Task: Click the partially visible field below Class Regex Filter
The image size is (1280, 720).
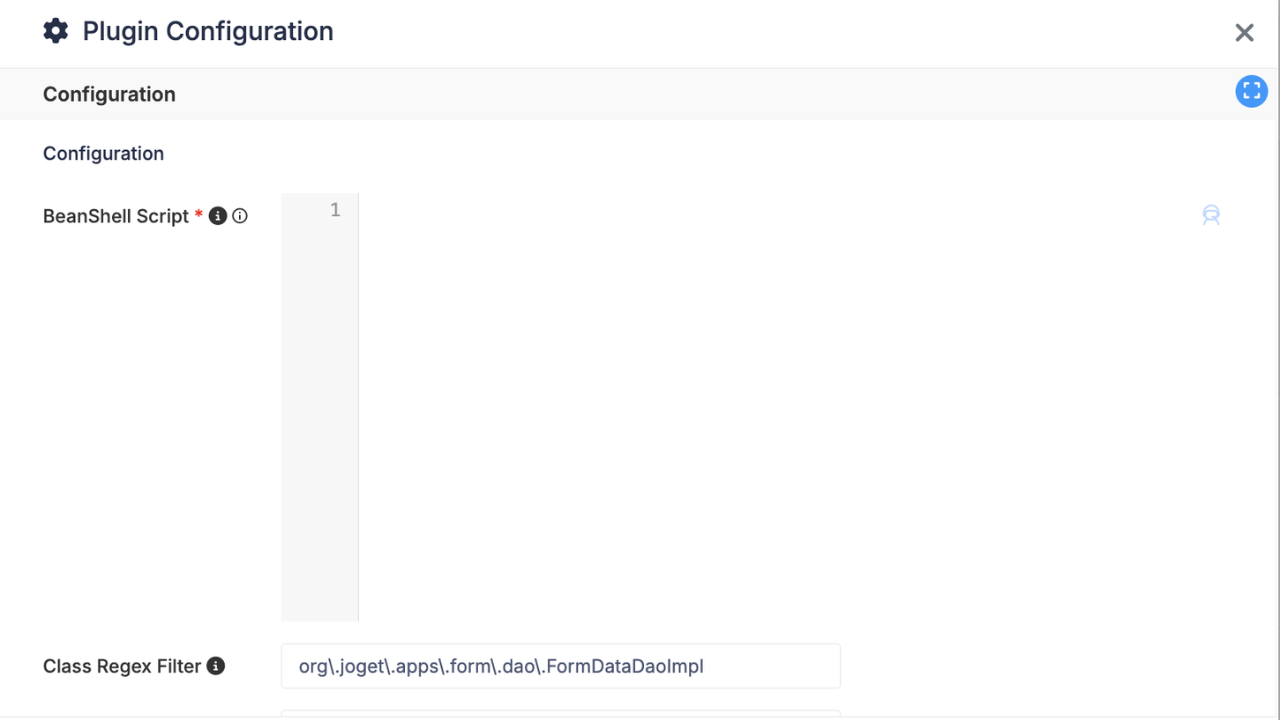Action: coord(561,714)
